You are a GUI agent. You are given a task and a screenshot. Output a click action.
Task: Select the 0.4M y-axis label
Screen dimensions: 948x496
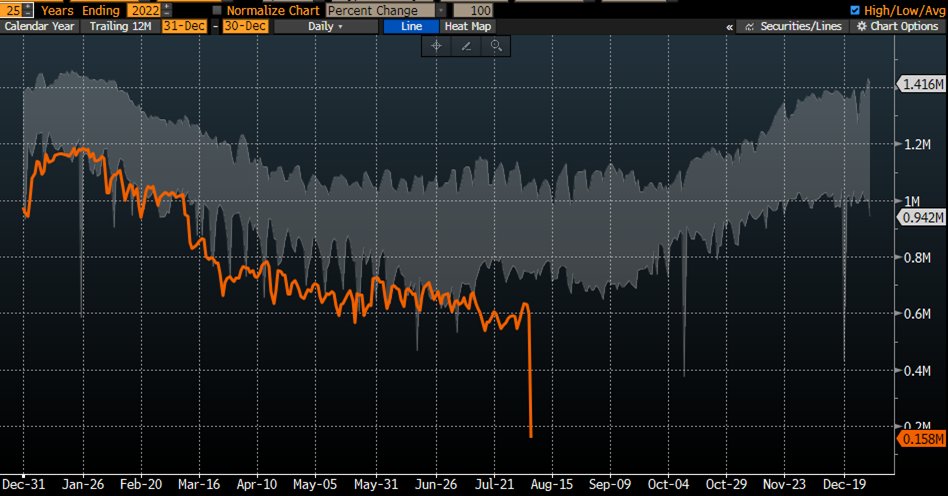(917, 370)
